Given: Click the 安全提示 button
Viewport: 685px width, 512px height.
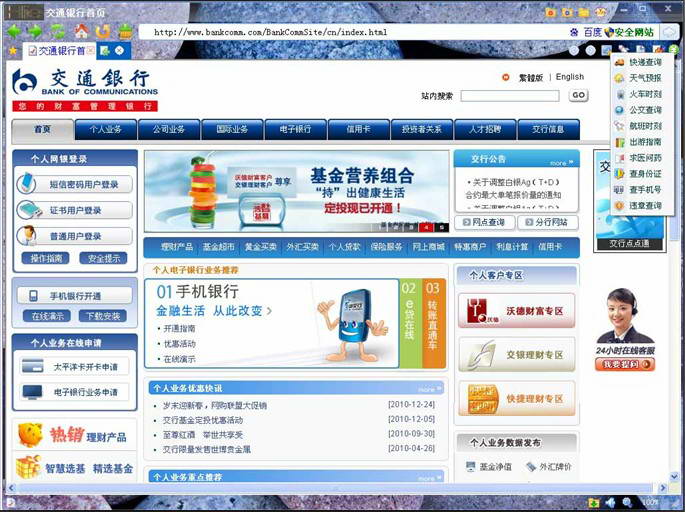Looking at the screenshot, I should coord(104,258).
